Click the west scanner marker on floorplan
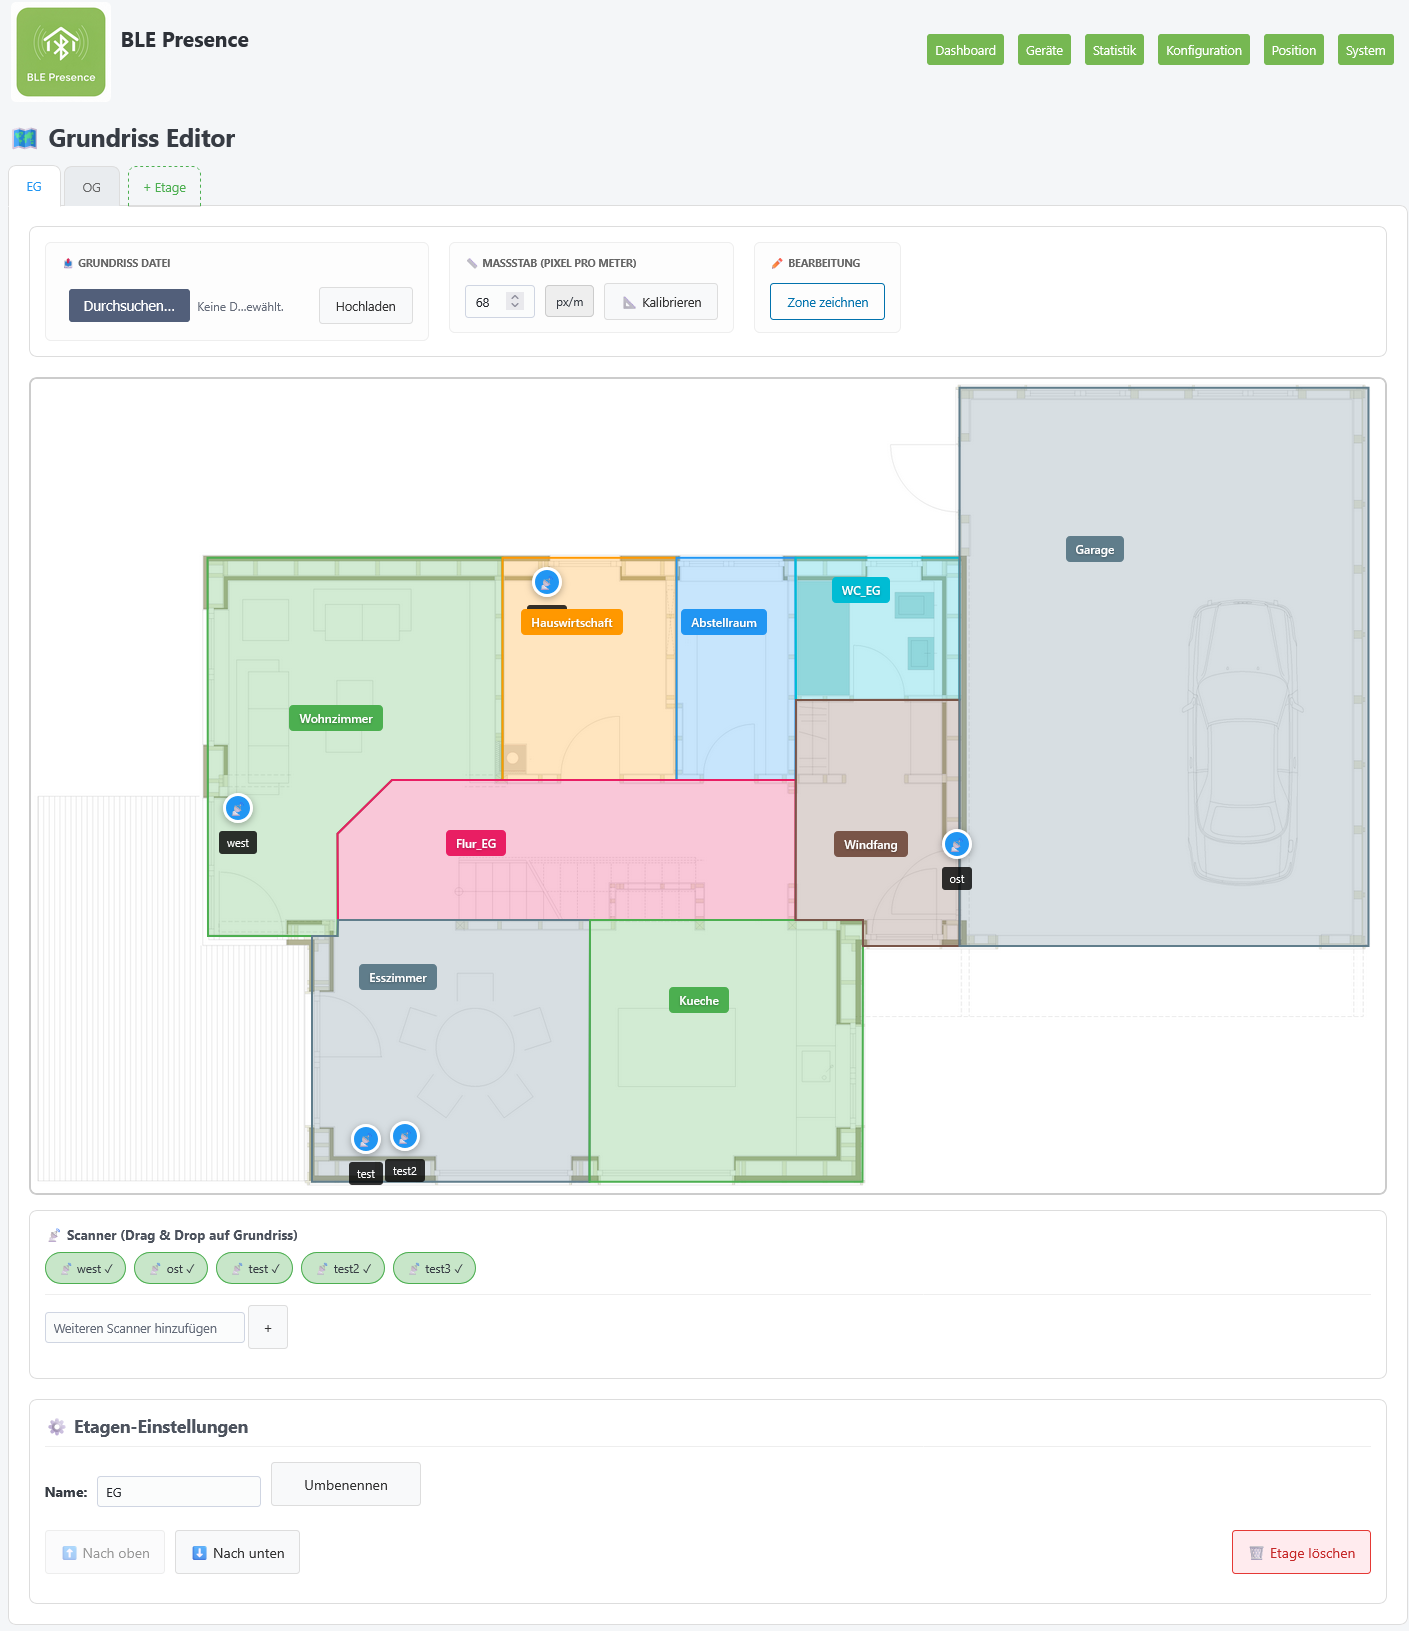Viewport: 1409px width, 1631px height. [238, 808]
